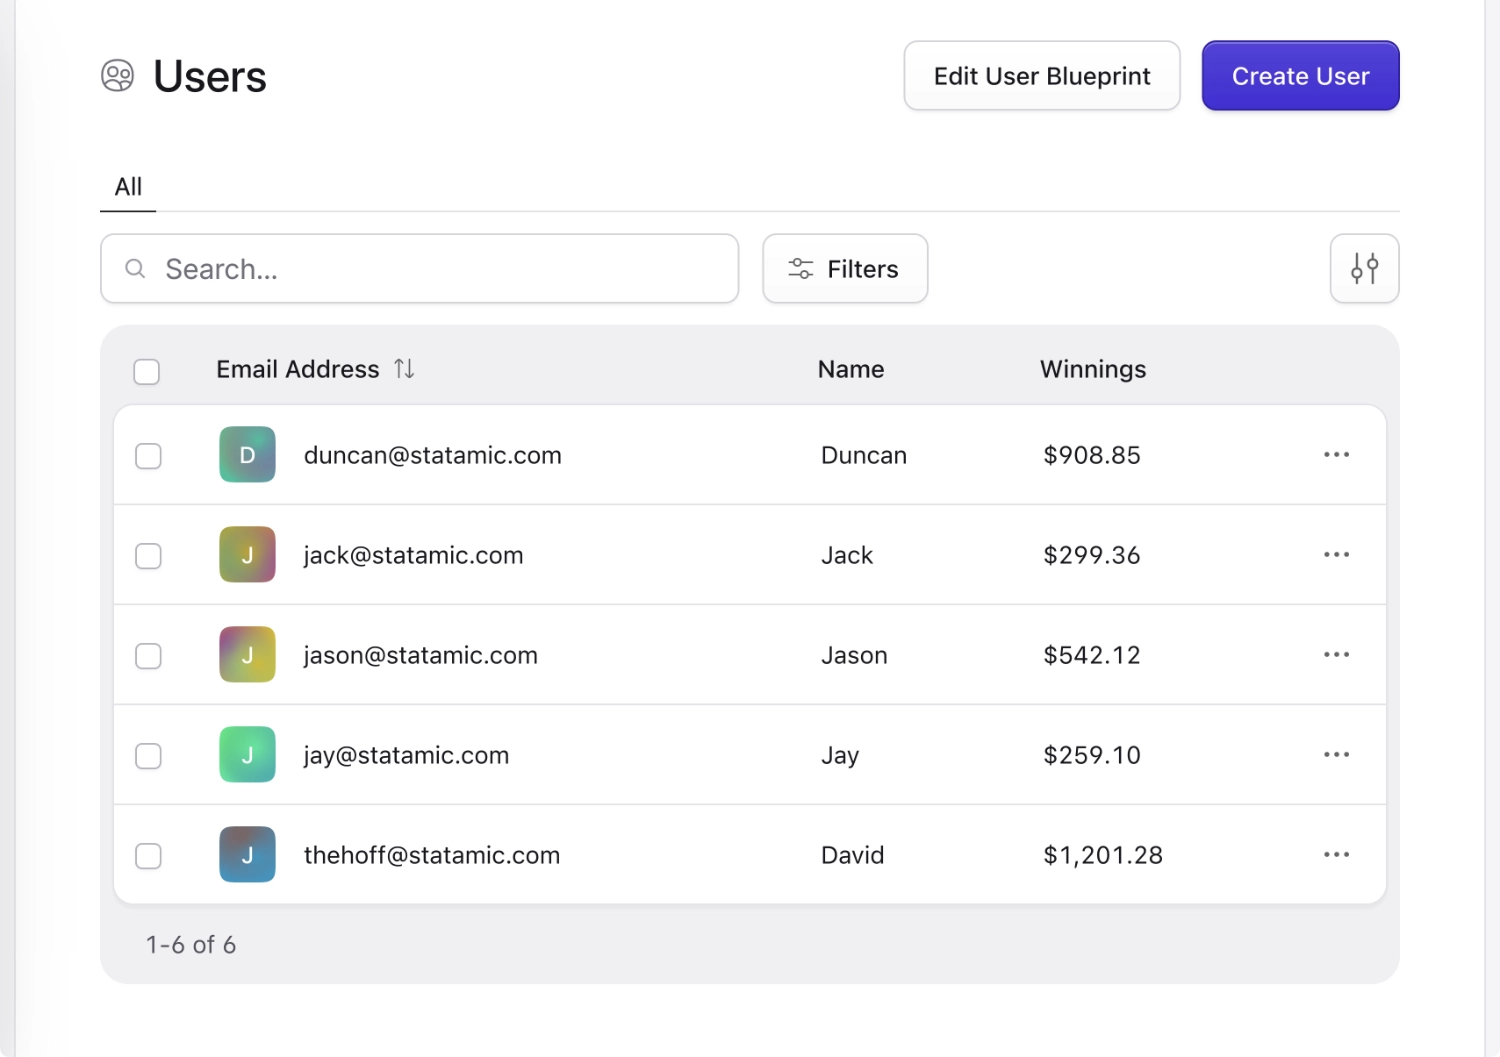Open the Filters panel

(845, 269)
